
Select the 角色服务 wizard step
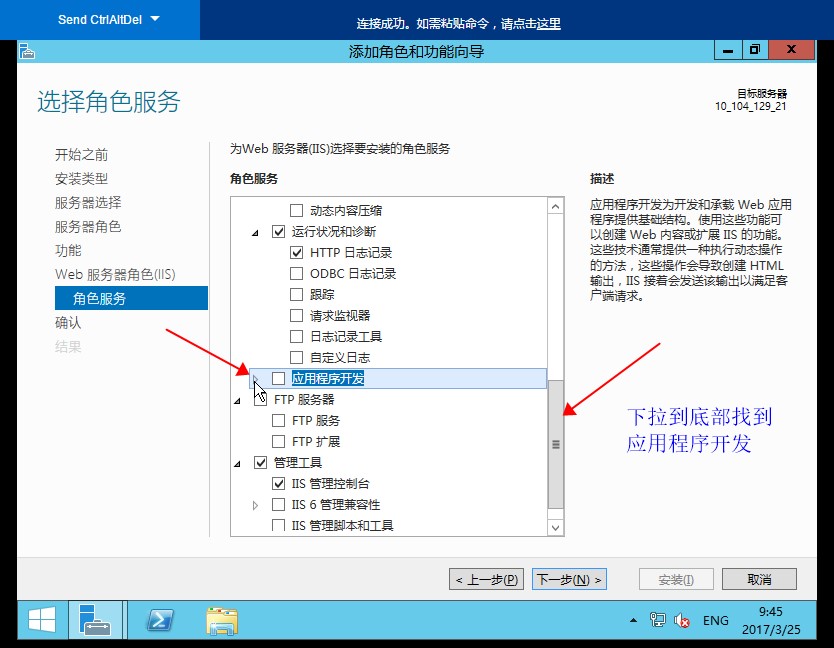[x=131, y=298]
